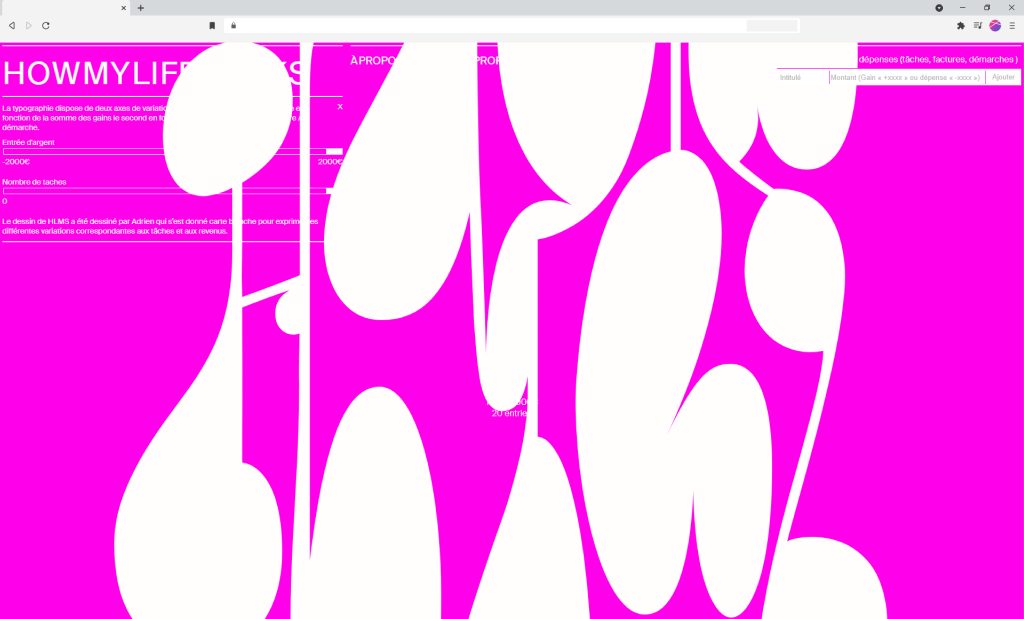Adjust the Nombre de taches slider

click(172, 191)
